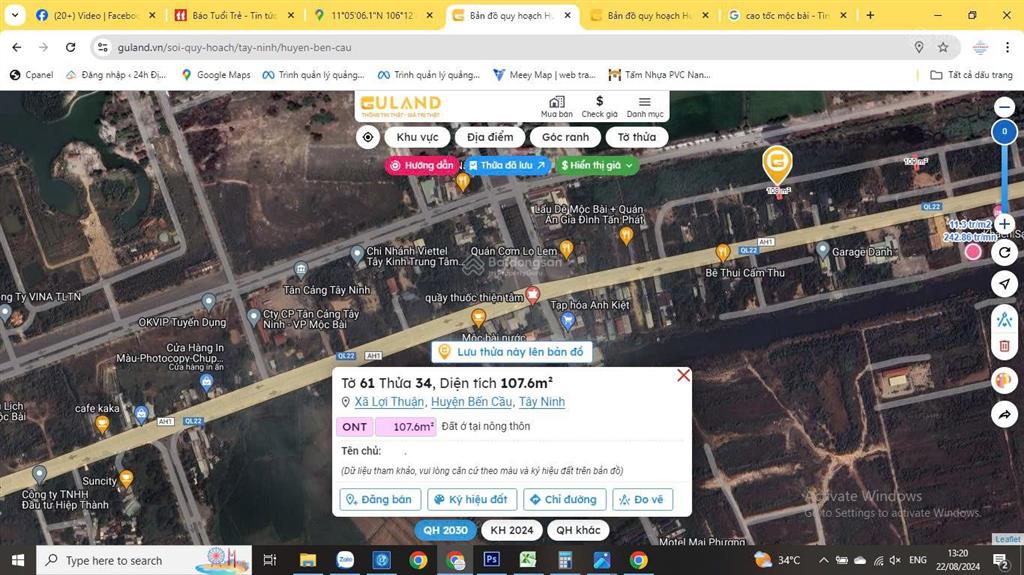Click the Windows Start button
This screenshot has width=1024, height=575.
[18, 560]
